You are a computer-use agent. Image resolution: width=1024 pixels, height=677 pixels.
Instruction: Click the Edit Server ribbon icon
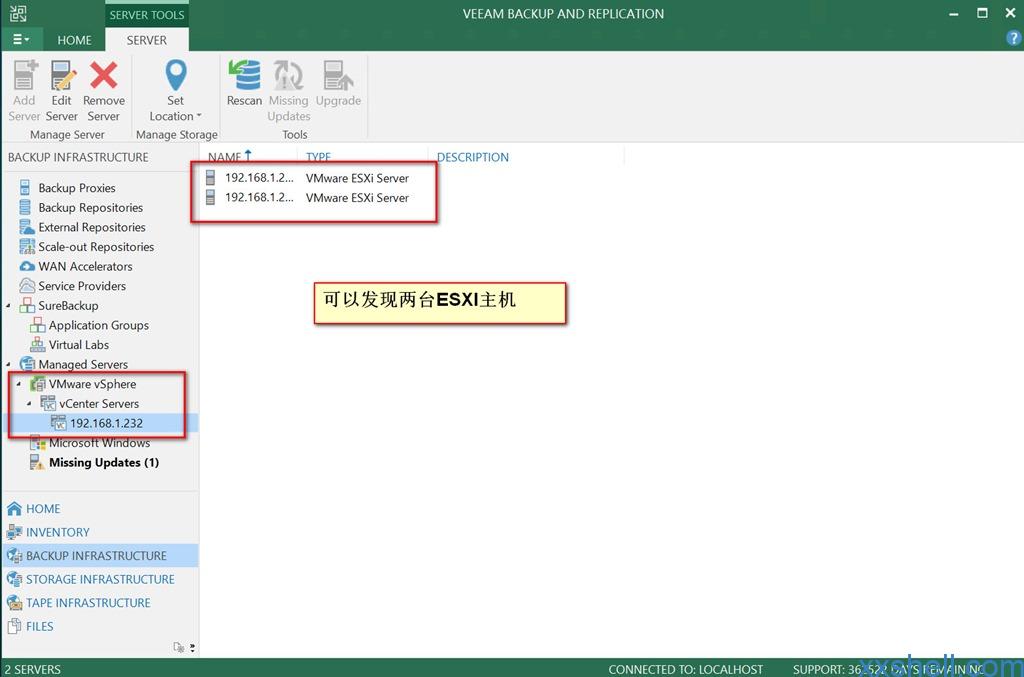[62, 75]
